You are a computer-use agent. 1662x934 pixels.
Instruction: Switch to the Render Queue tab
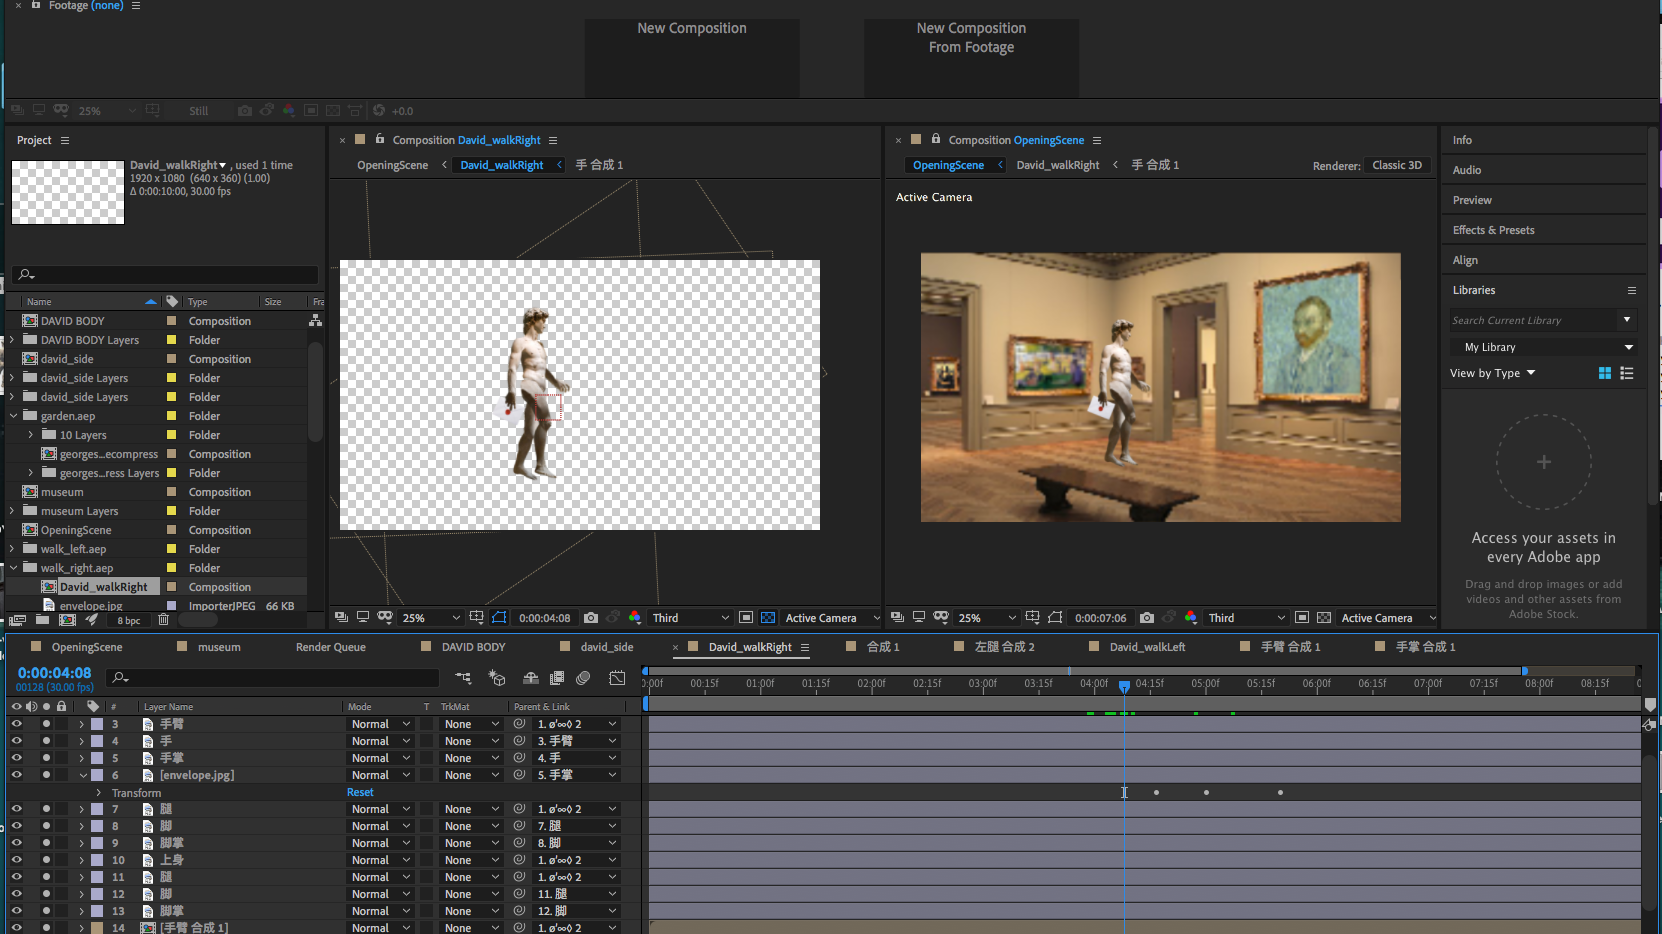coord(330,647)
